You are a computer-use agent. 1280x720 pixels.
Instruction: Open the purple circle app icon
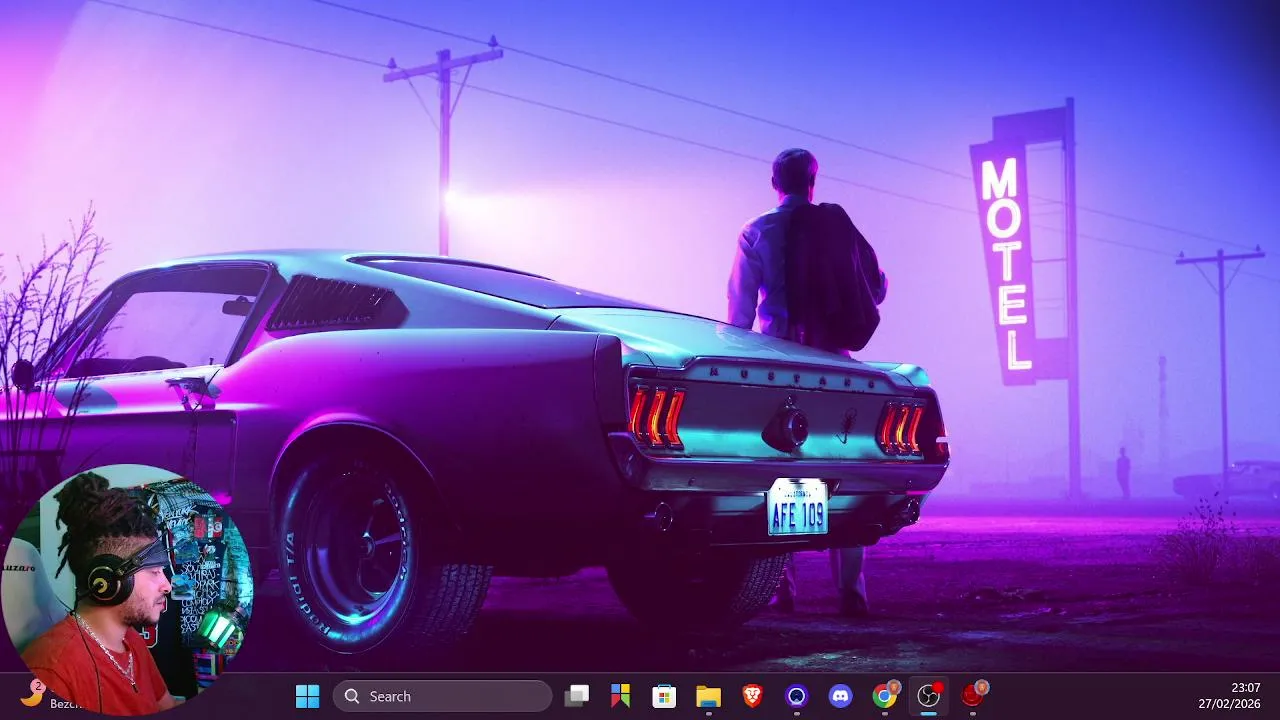tap(797, 696)
